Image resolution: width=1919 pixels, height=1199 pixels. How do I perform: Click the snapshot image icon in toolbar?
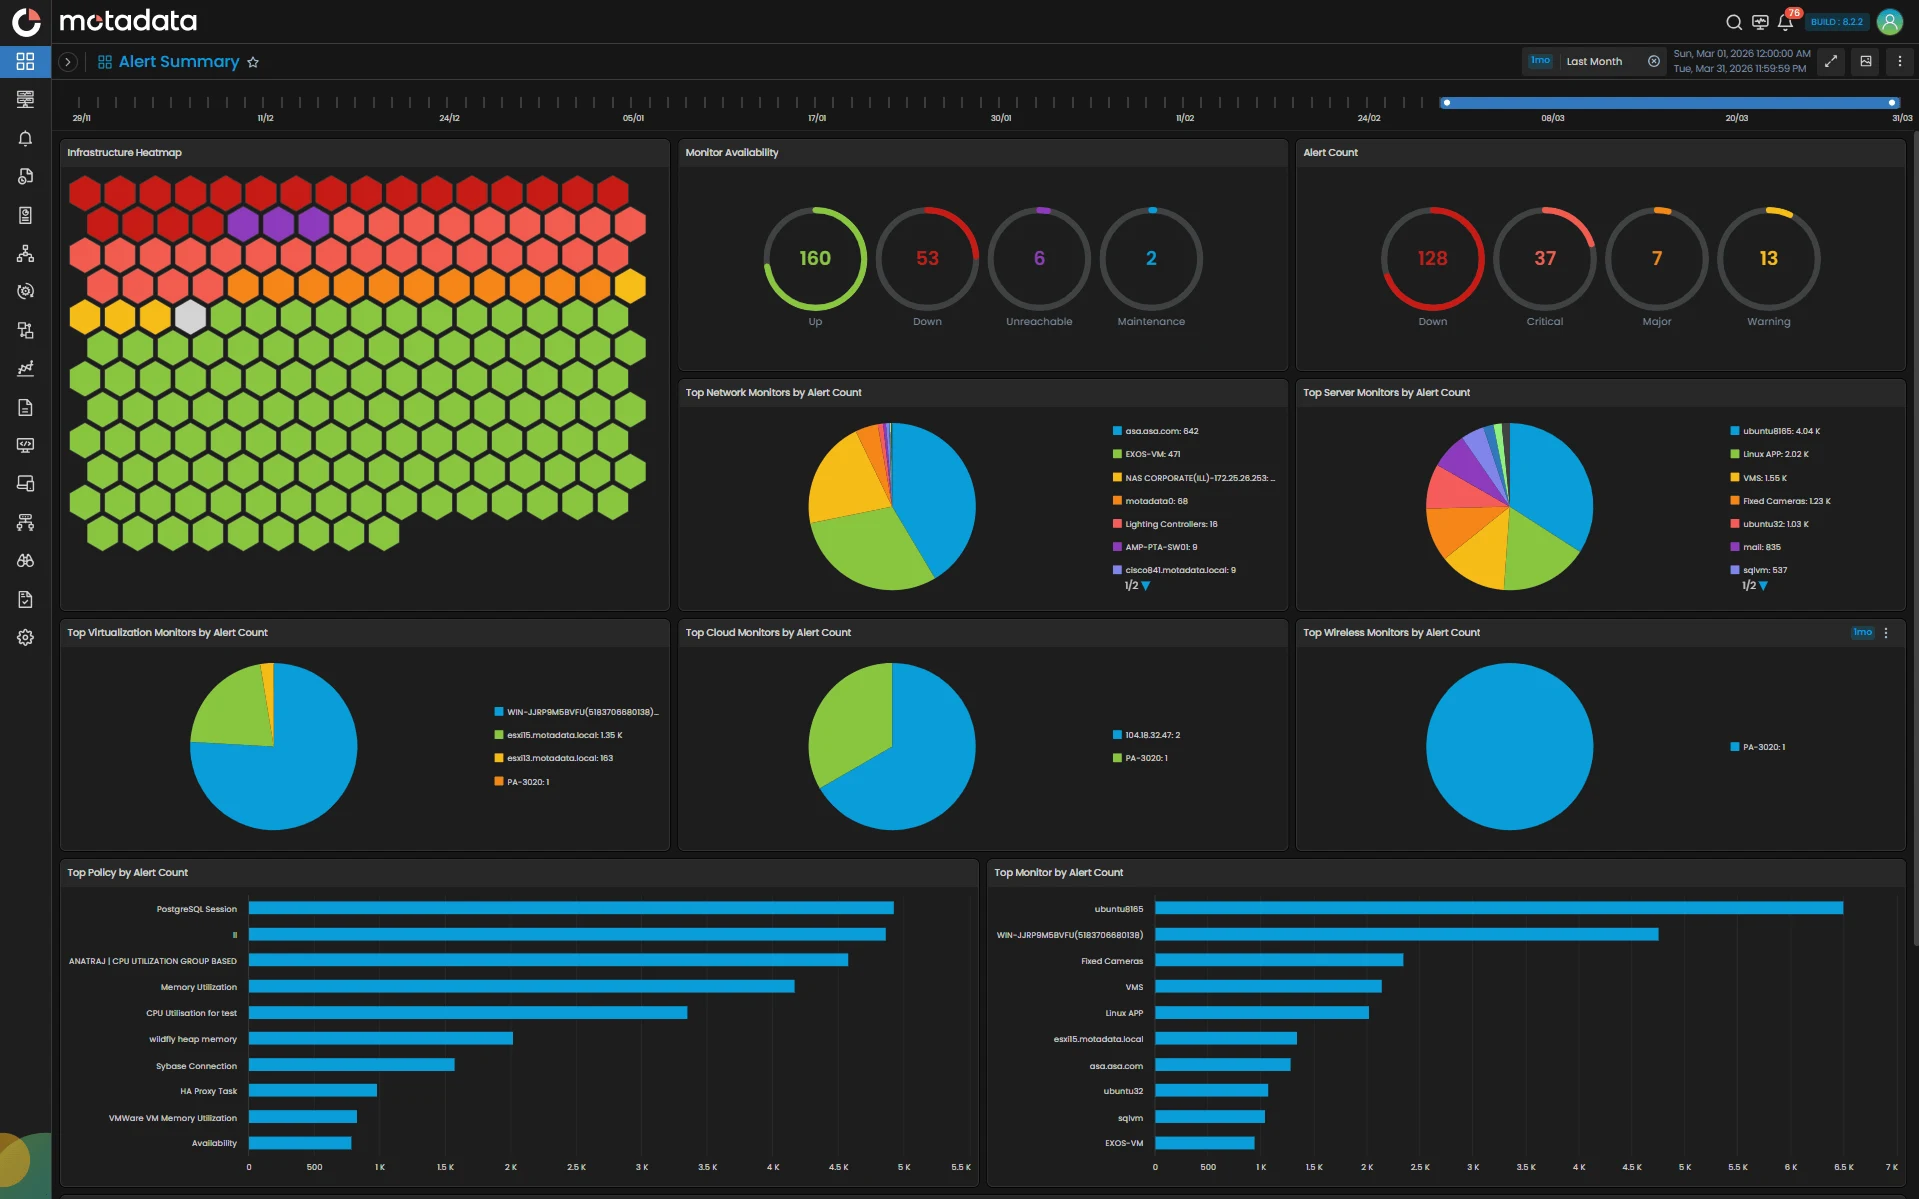[1865, 61]
